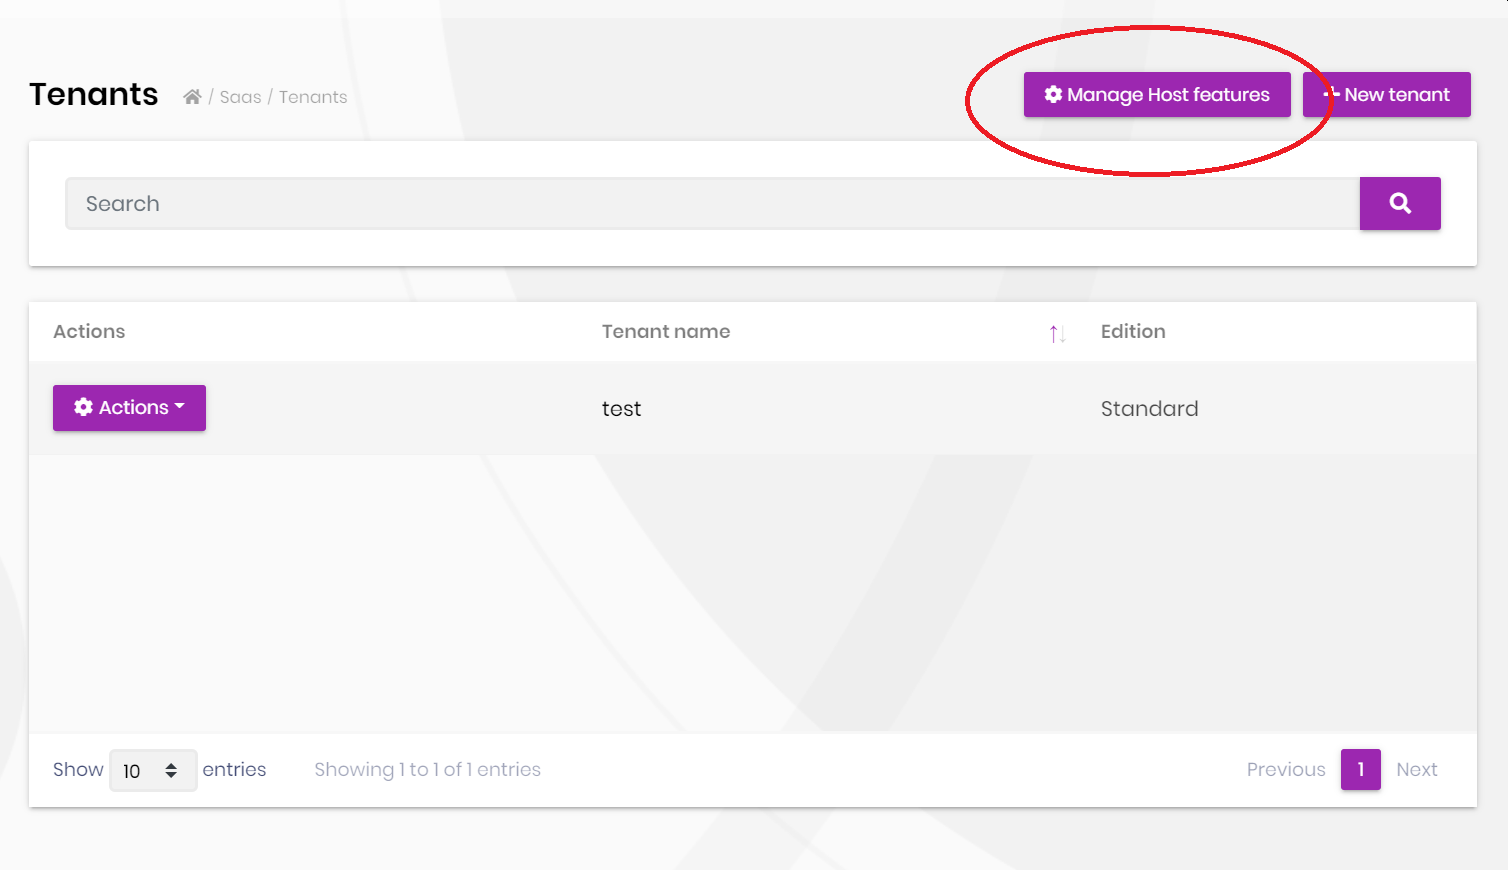Go to the Next page
The width and height of the screenshot is (1508, 870).
point(1416,770)
